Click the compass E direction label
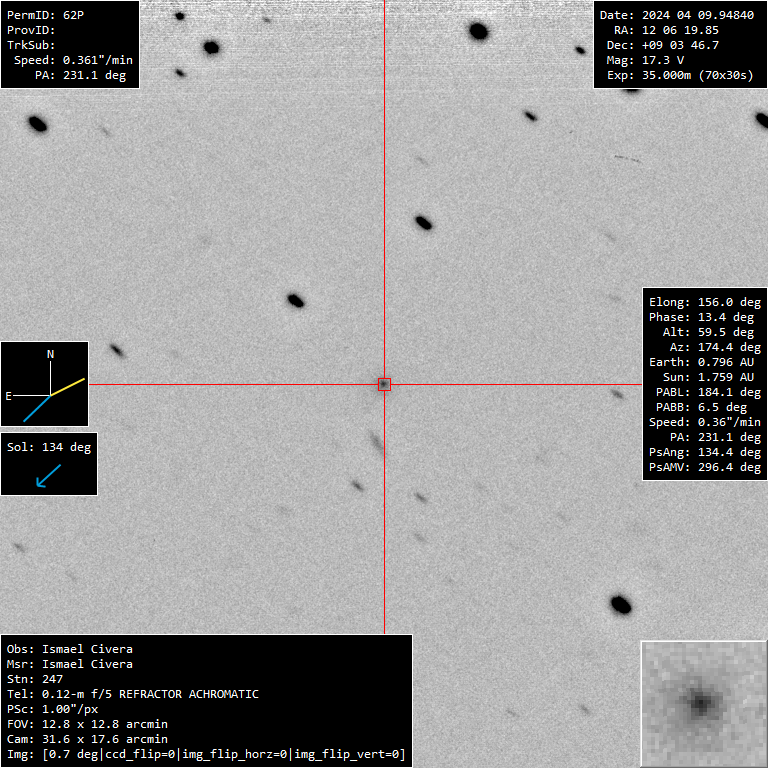This screenshot has height=768, width=768. pos(8,396)
